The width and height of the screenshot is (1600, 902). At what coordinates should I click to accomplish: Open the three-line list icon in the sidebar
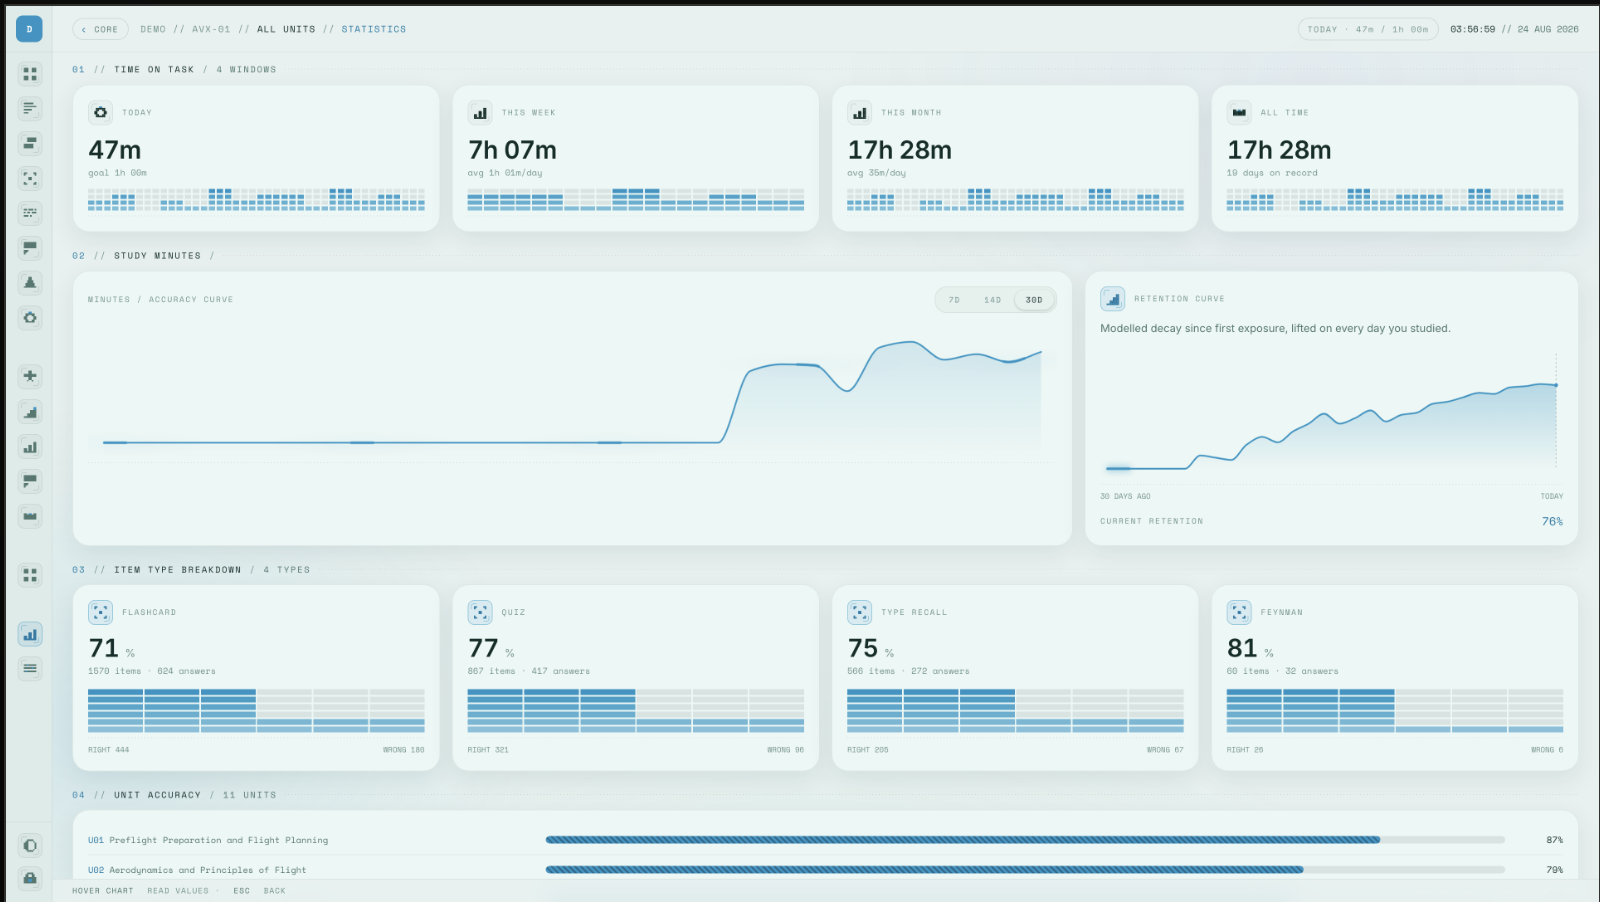tap(30, 669)
